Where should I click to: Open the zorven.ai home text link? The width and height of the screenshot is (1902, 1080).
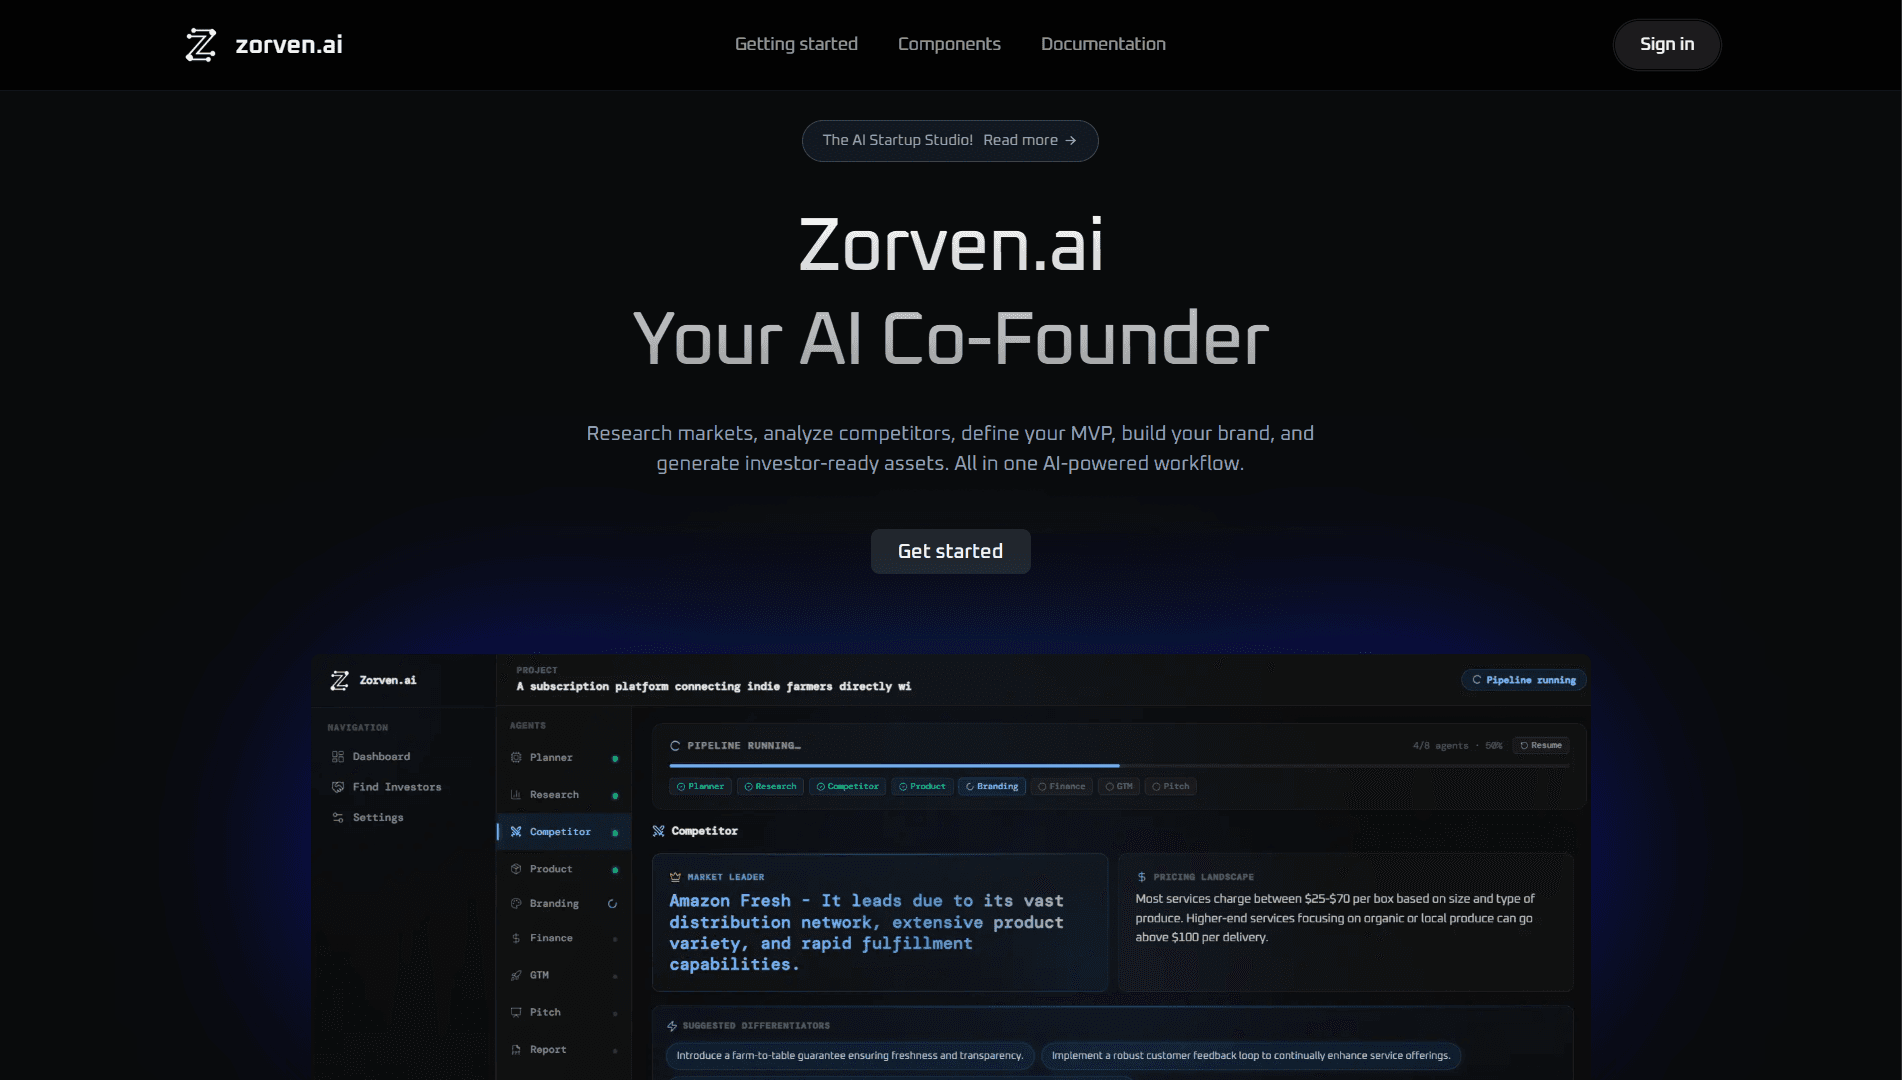pyautogui.click(x=289, y=44)
